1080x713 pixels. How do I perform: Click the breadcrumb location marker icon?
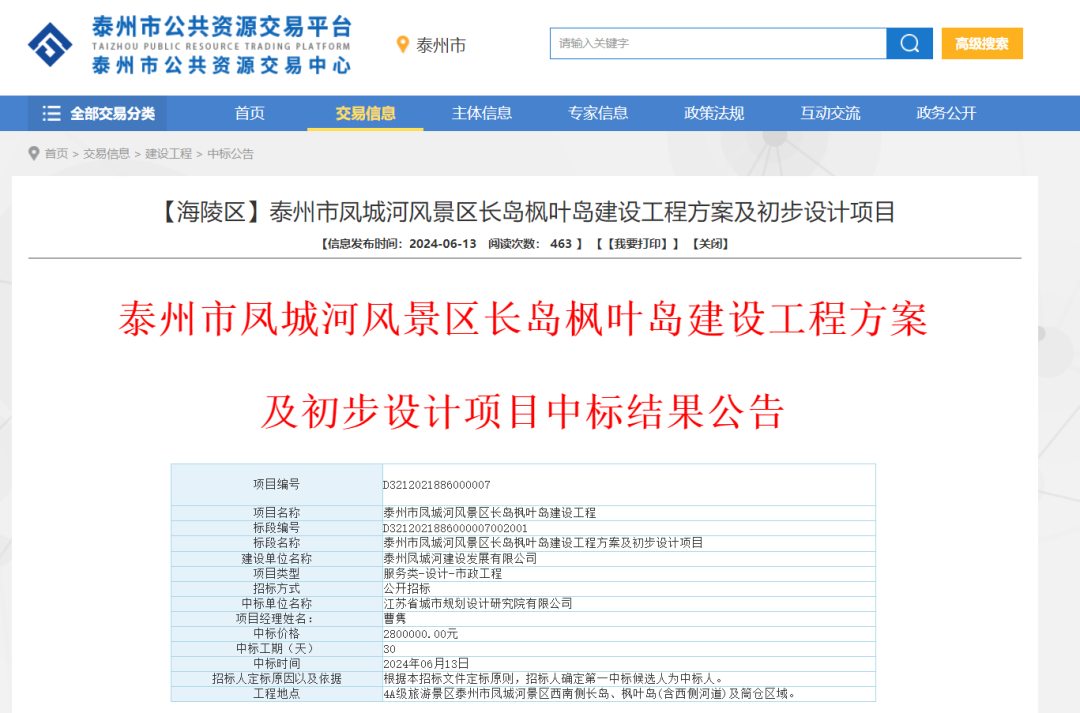[x=34, y=154]
